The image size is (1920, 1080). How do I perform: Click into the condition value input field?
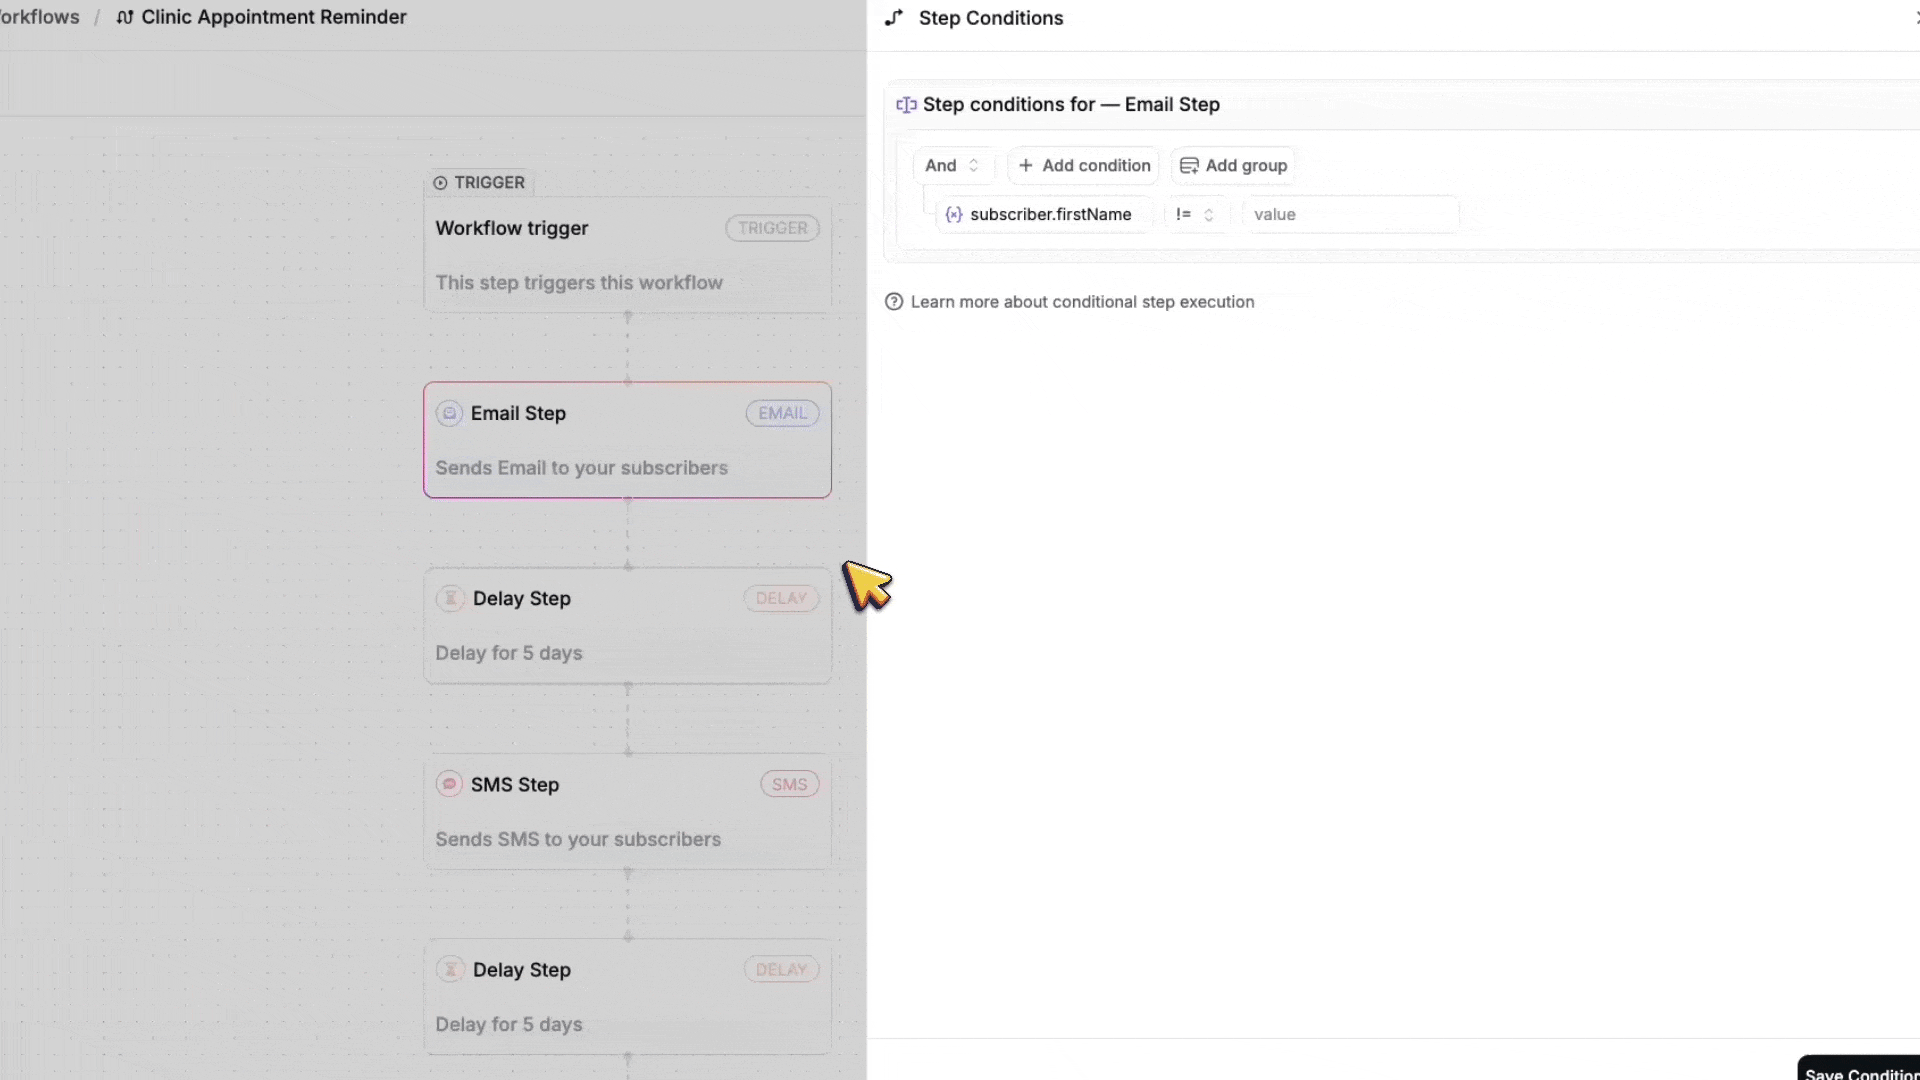1350,214
